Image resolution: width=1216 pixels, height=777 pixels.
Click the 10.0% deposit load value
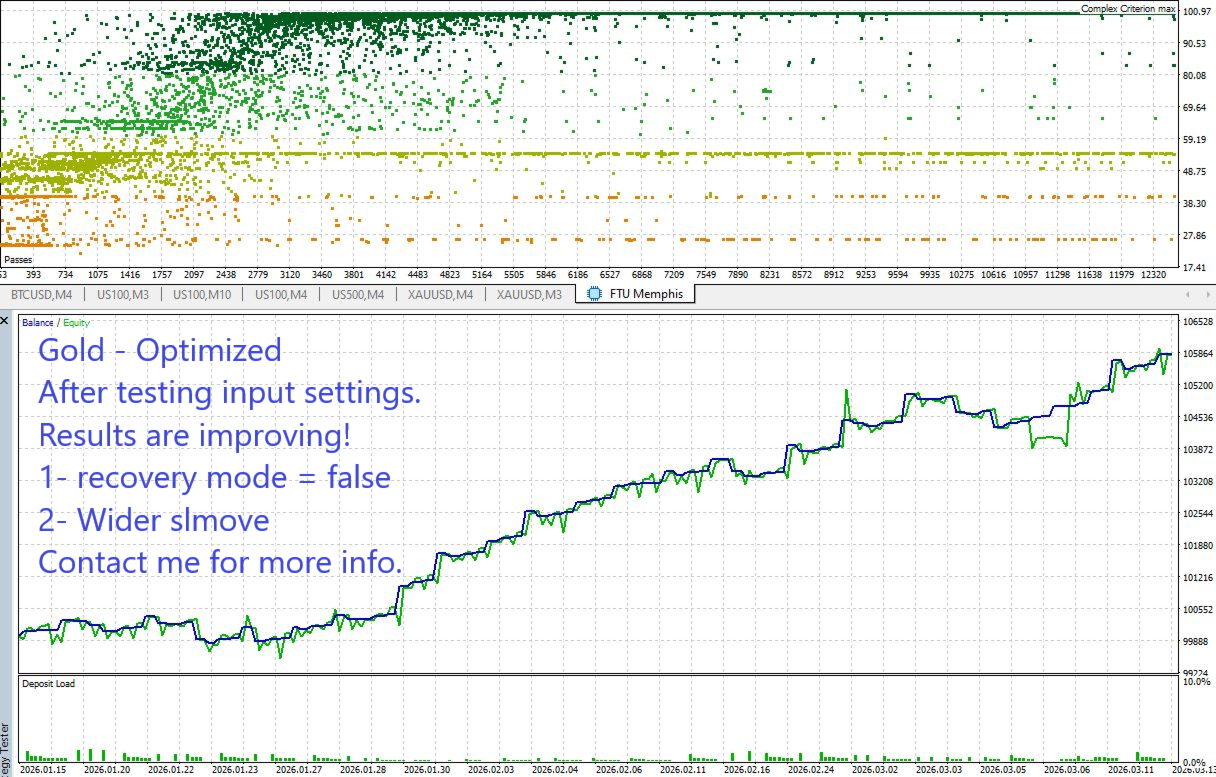[x=1195, y=681]
